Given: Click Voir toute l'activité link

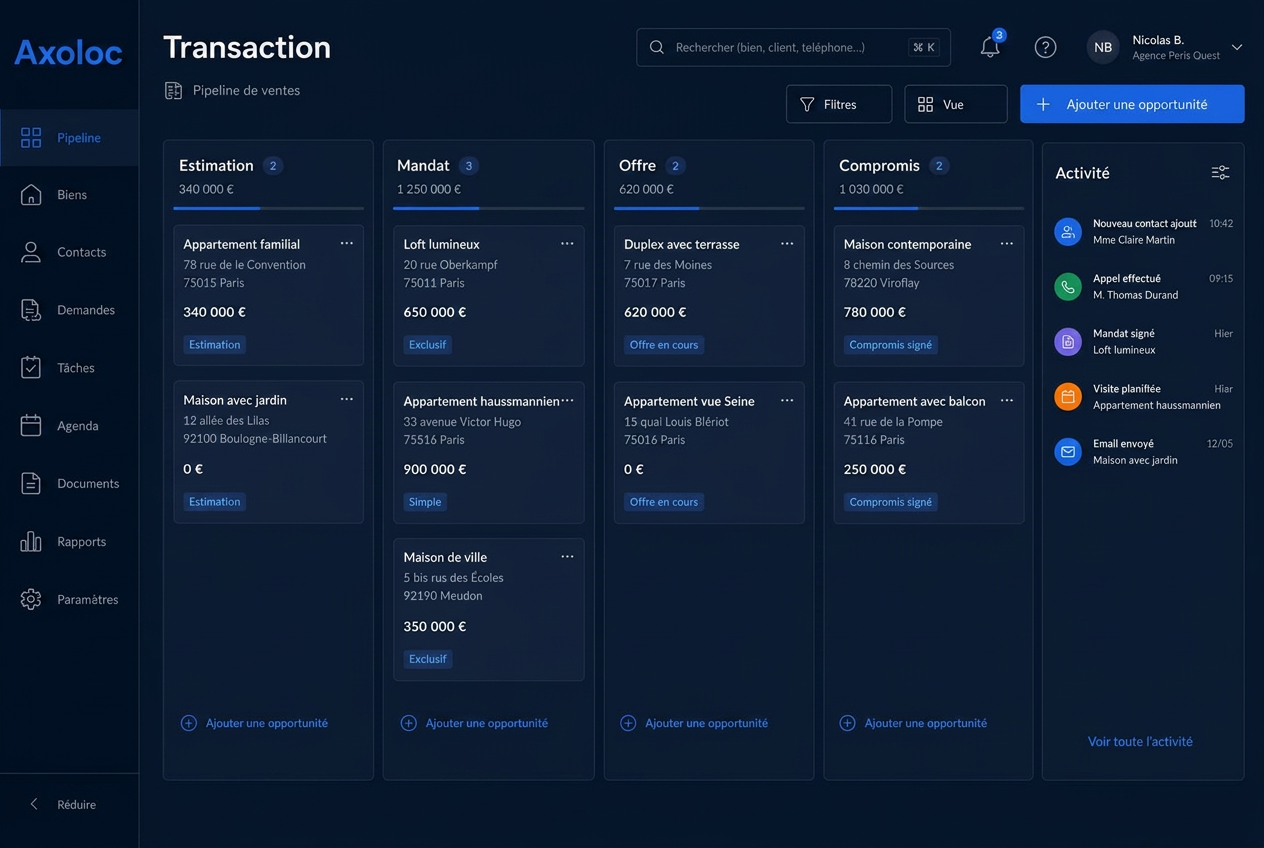Looking at the screenshot, I should point(1140,742).
